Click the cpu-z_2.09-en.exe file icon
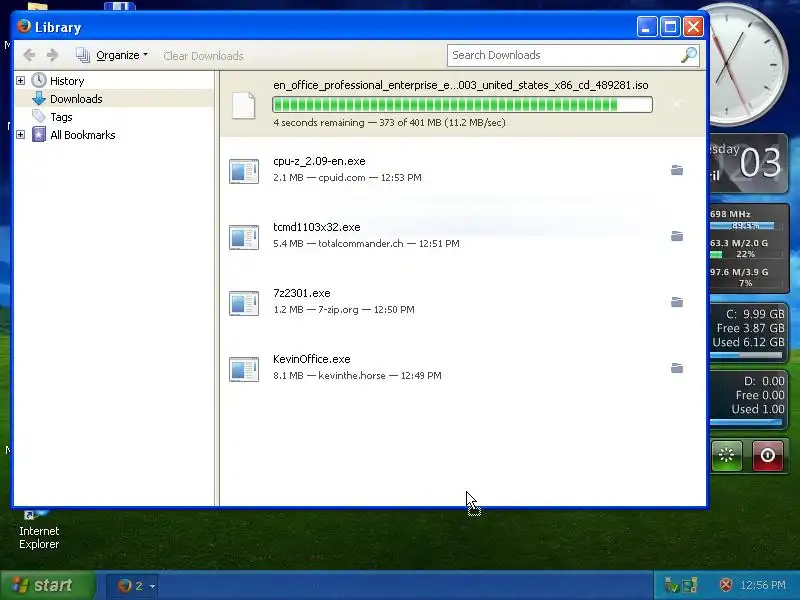The height and width of the screenshot is (600, 800). tap(244, 171)
